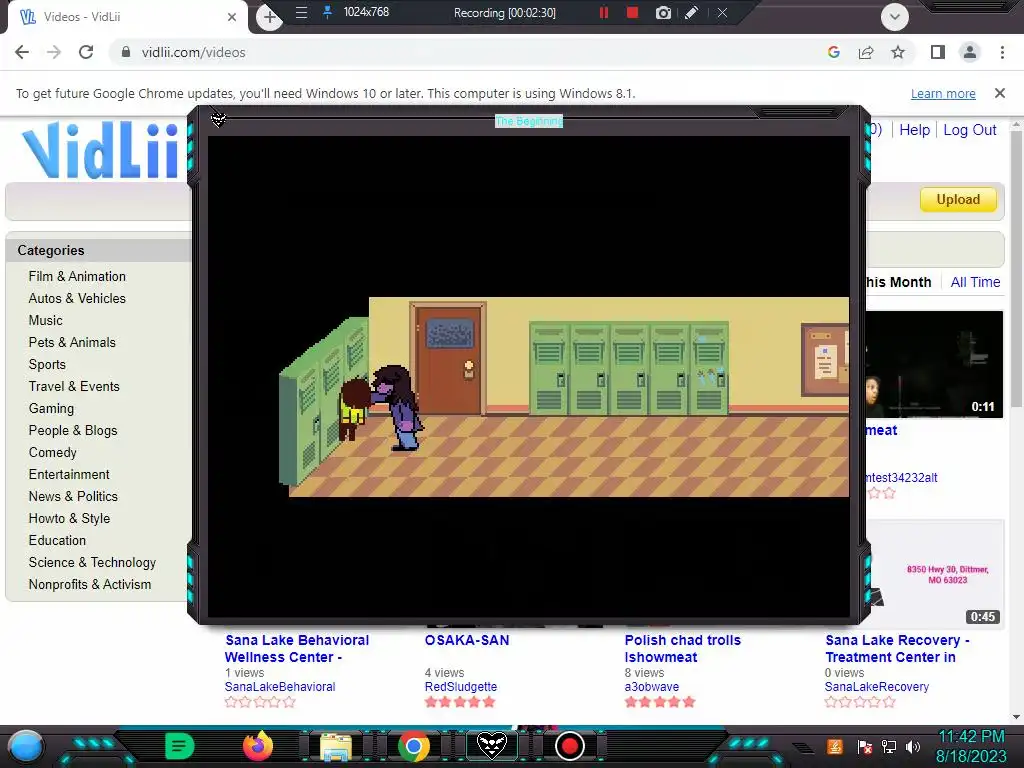This screenshot has height=768, width=1024.
Task: Visit the a3obwave channel
Action: coord(651,687)
